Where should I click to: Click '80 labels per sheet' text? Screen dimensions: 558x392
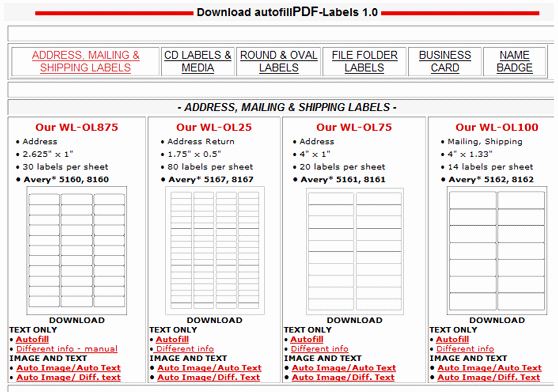tap(210, 167)
